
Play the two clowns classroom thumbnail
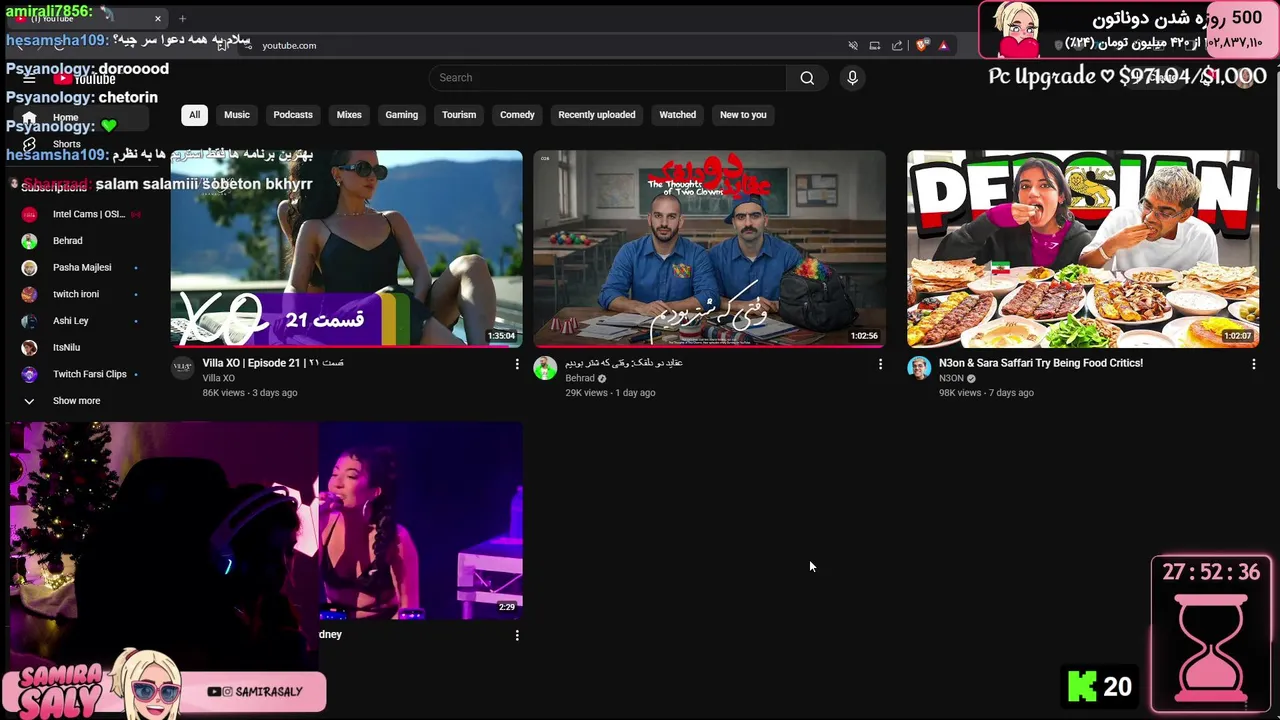click(x=709, y=248)
